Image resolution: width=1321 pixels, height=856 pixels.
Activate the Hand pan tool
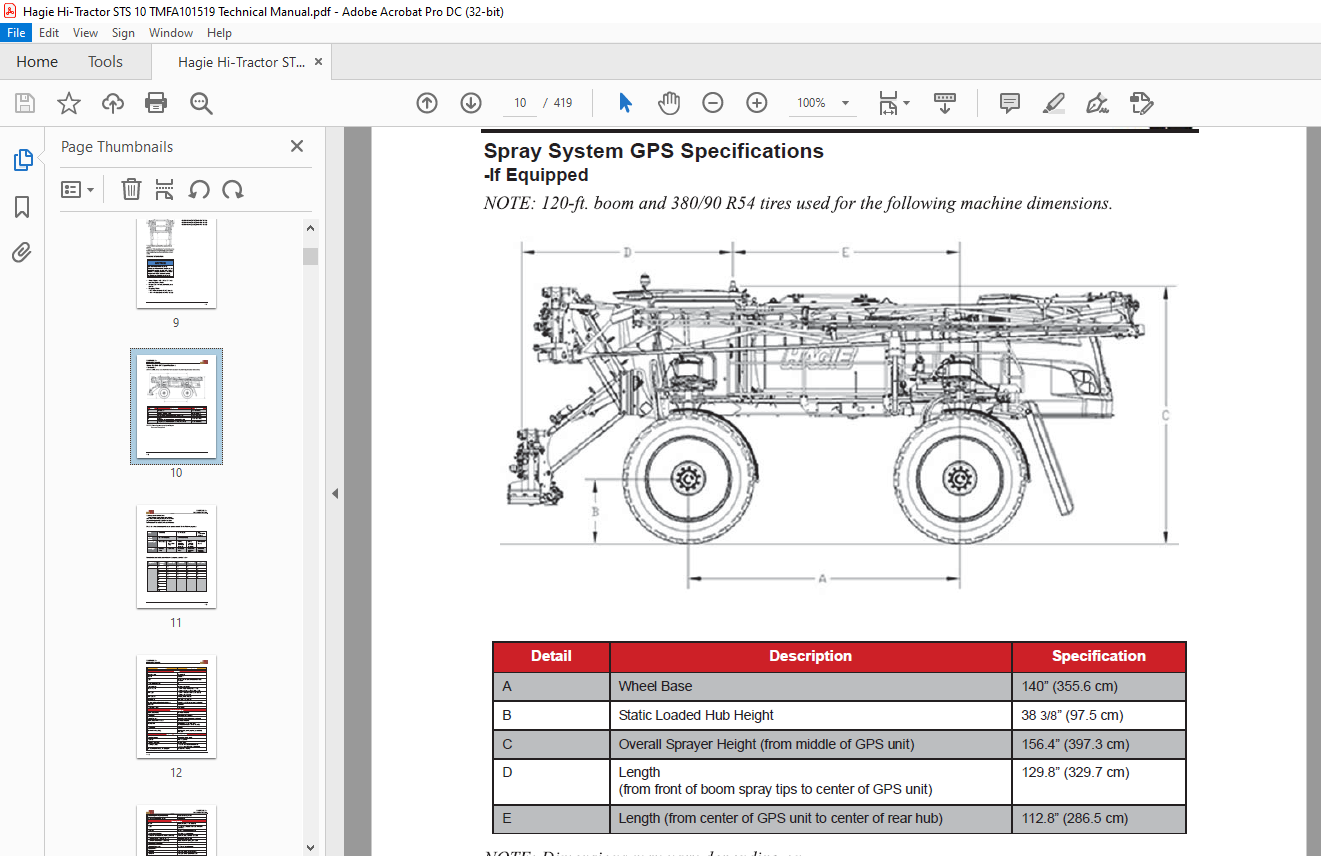pyautogui.click(x=669, y=103)
